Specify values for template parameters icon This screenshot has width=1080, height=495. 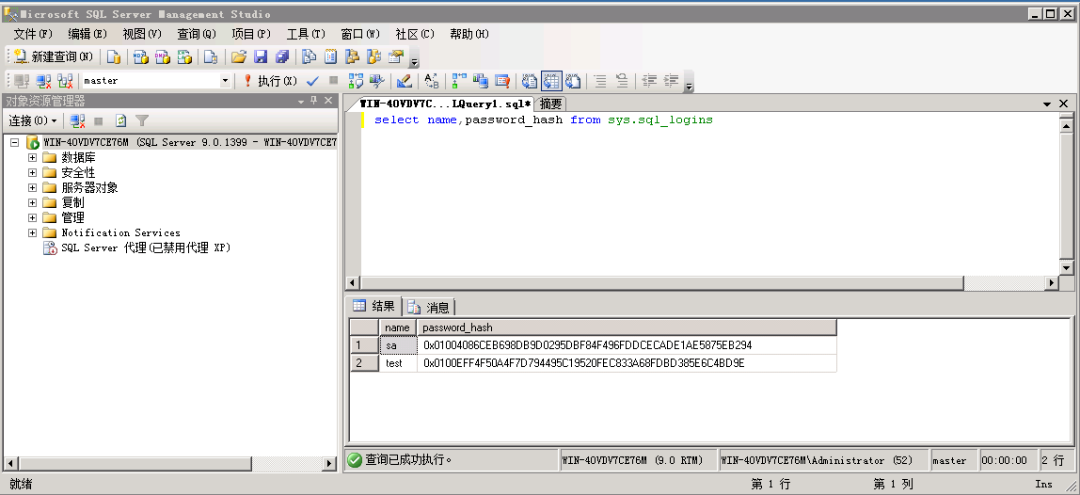(x=431, y=81)
